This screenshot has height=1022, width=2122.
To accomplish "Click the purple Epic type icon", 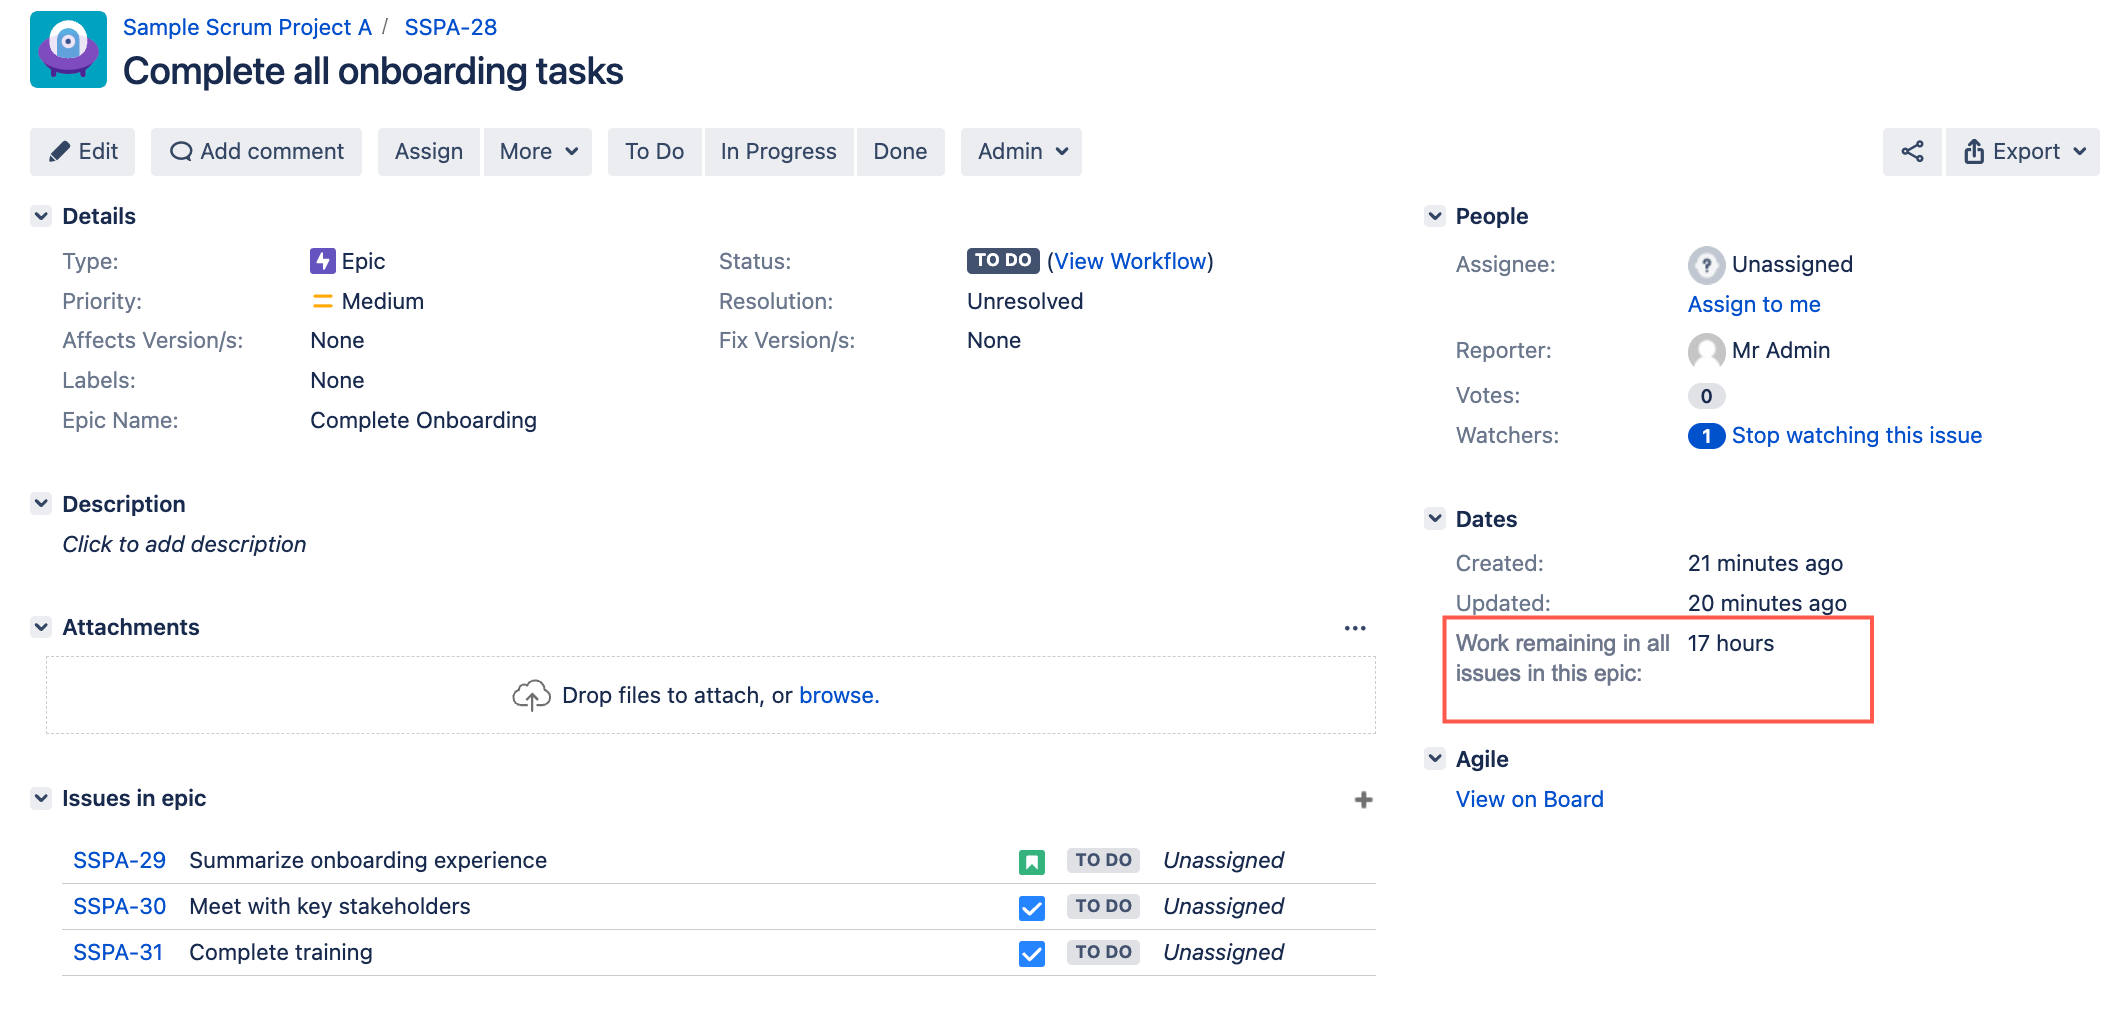I will 322,262.
